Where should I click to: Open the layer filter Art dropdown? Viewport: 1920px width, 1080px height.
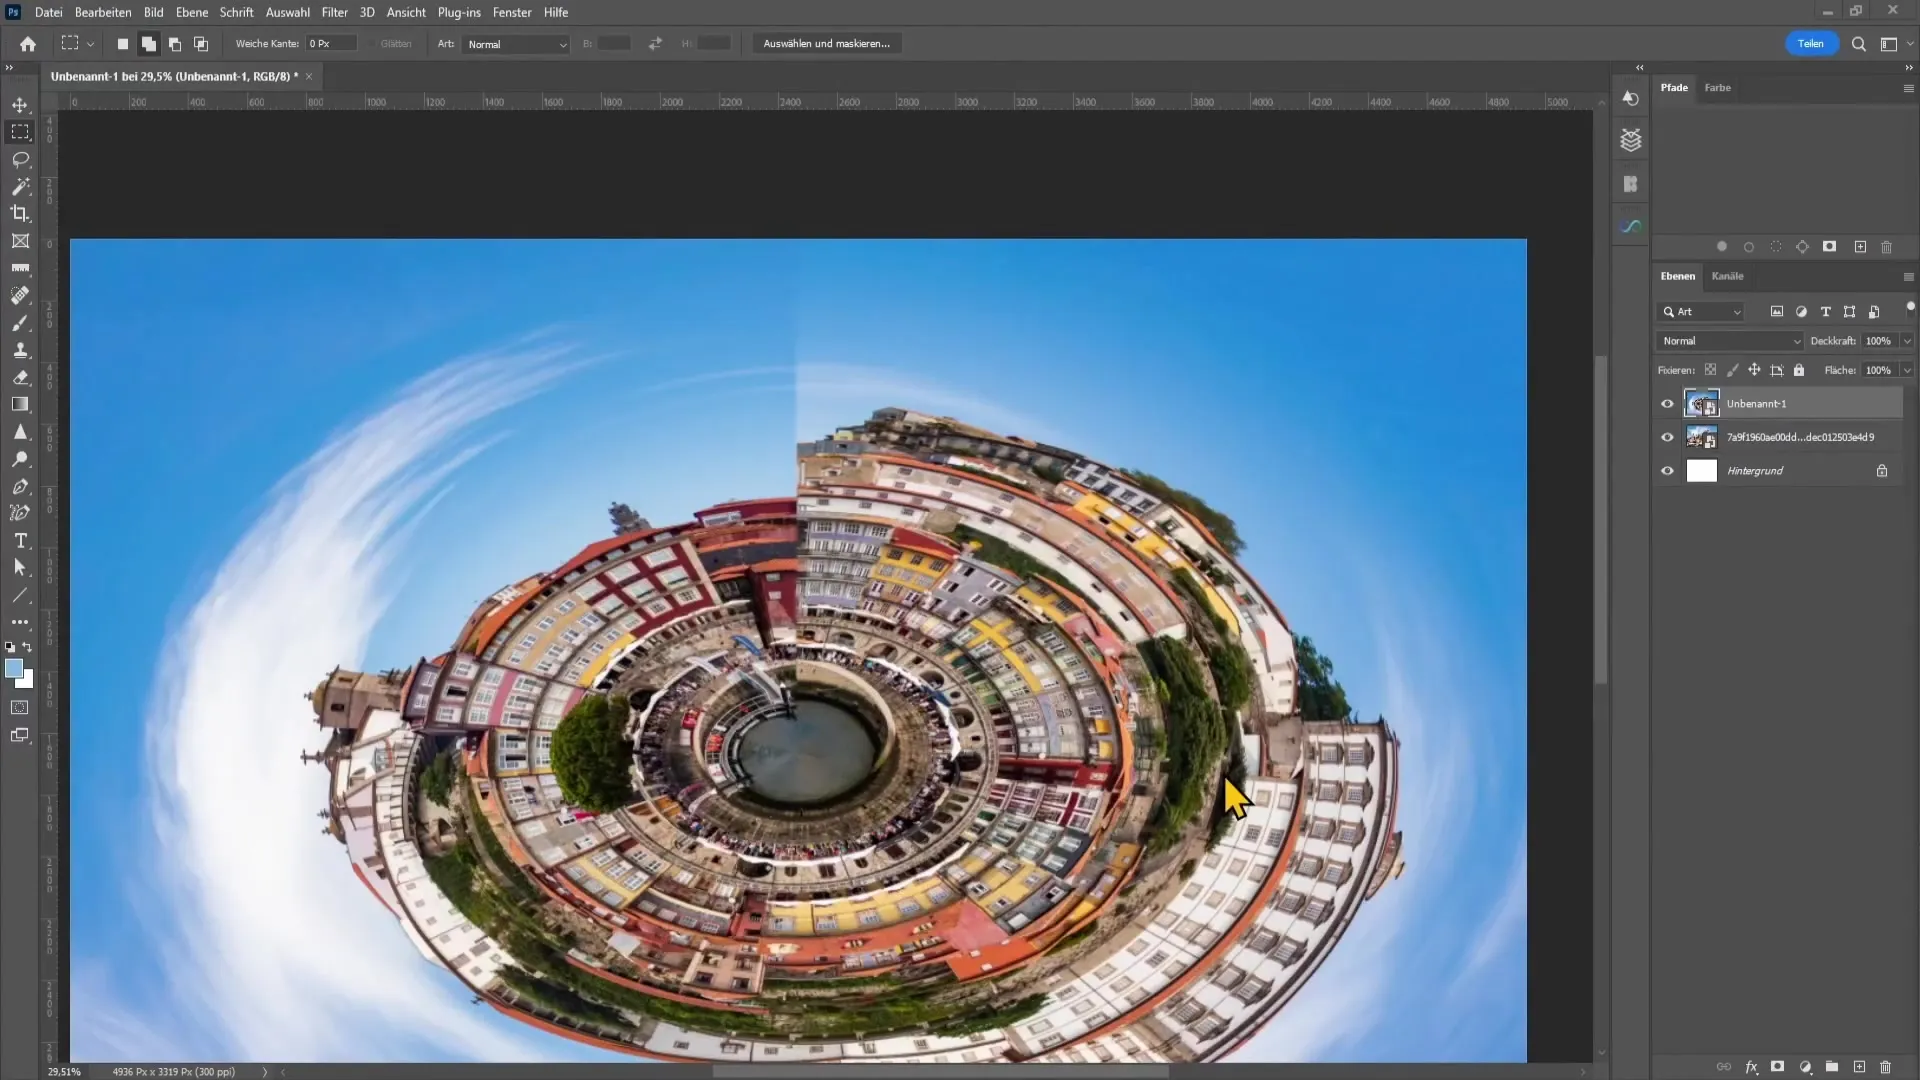click(x=1701, y=312)
